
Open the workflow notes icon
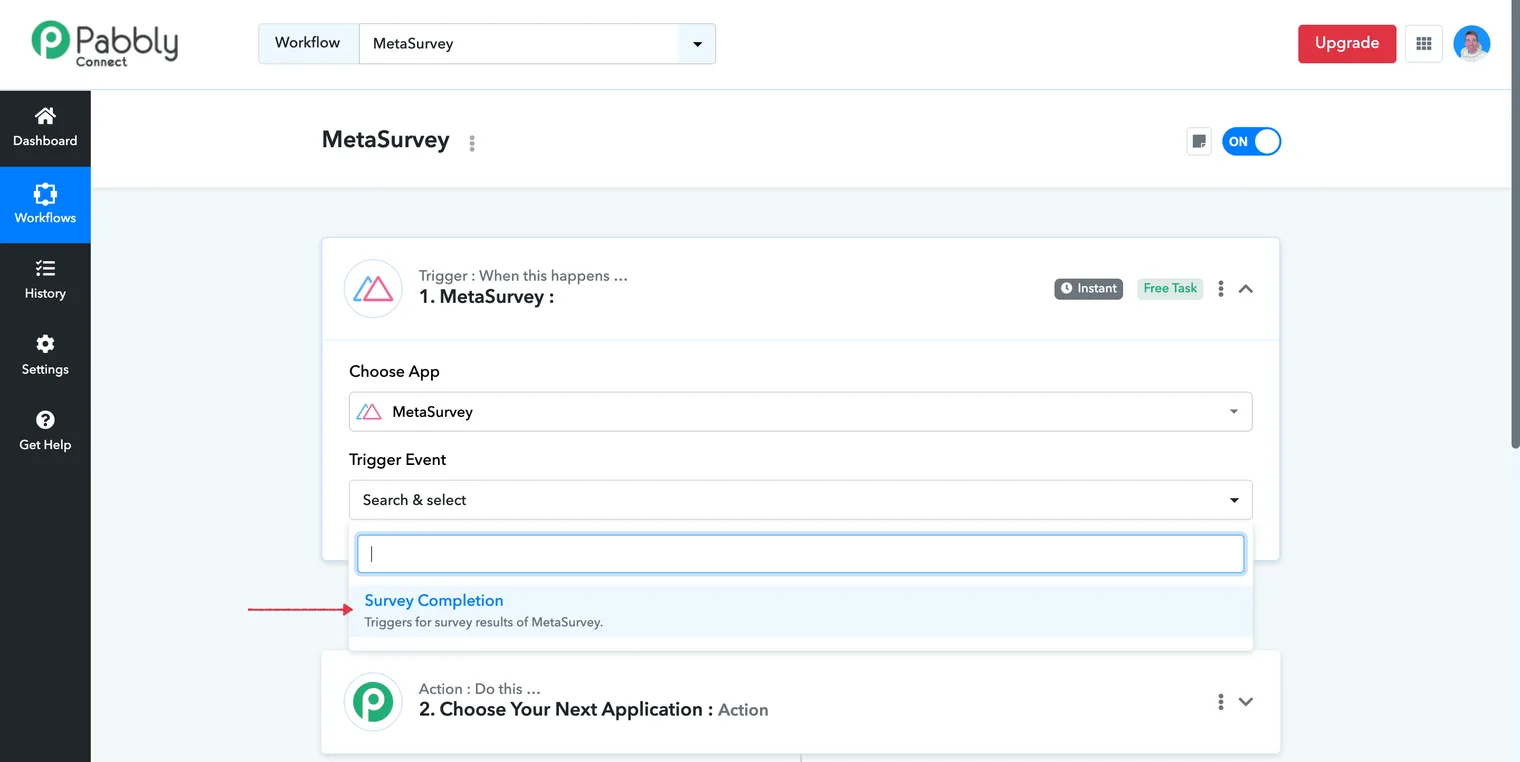click(x=1199, y=141)
